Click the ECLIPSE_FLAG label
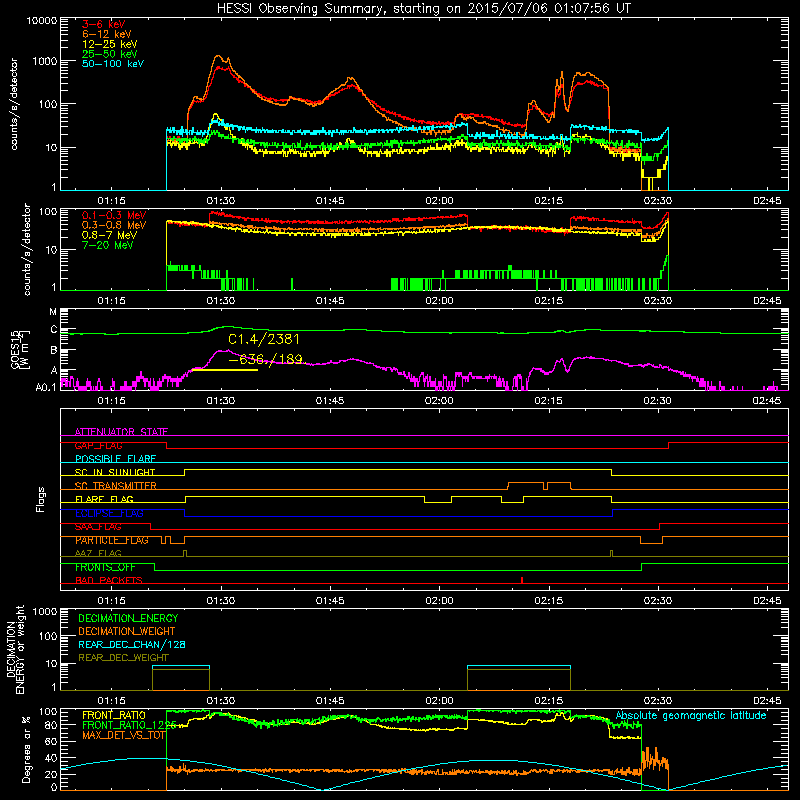 coord(109,513)
